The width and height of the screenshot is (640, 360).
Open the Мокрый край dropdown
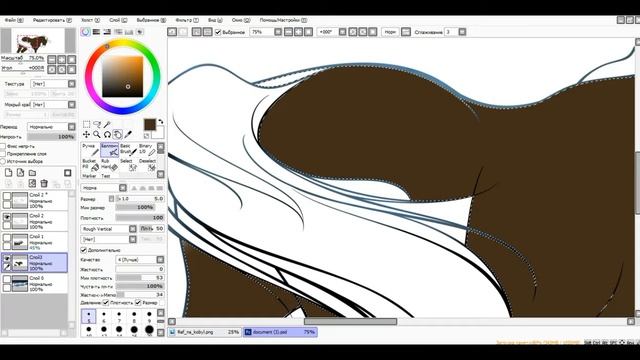tap(53, 104)
